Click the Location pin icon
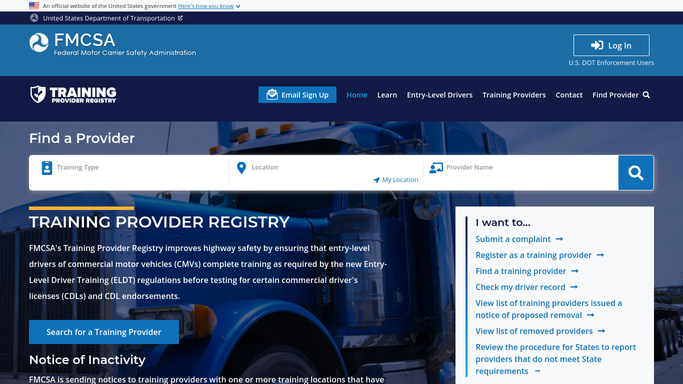 tap(241, 168)
